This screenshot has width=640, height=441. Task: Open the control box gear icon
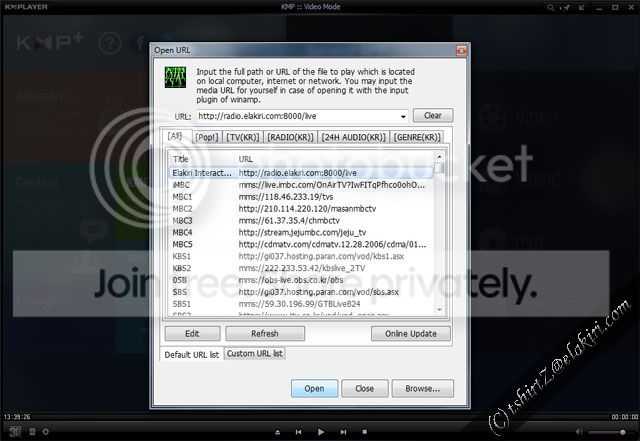[x=46, y=432]
